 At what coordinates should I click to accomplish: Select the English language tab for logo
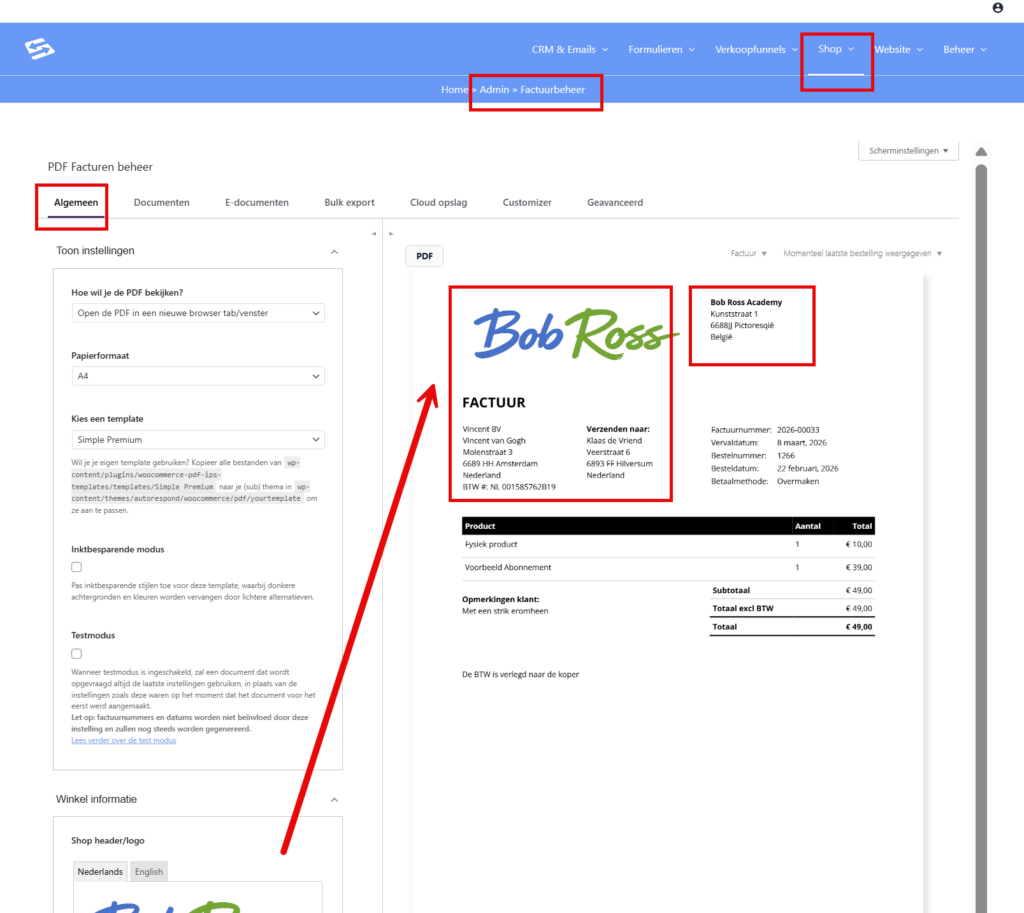(x=149, y=871)
